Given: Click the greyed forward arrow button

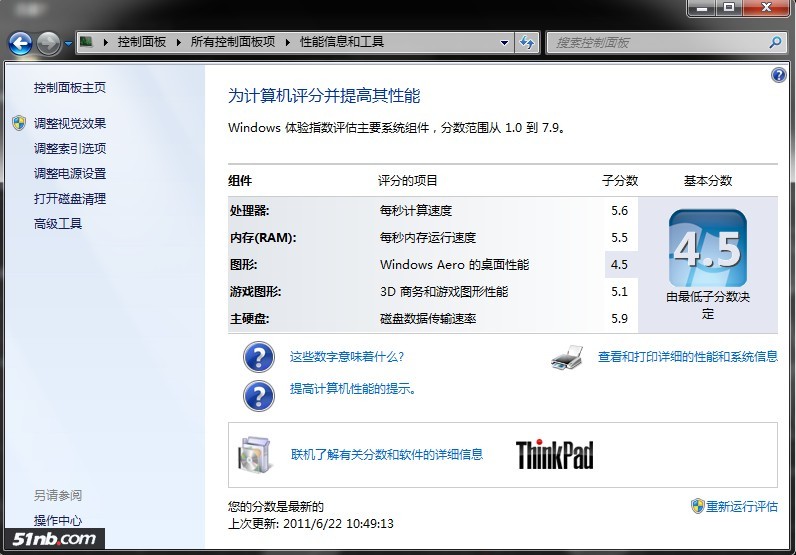Looking at the screenshot, I should (x=49, y=43).
